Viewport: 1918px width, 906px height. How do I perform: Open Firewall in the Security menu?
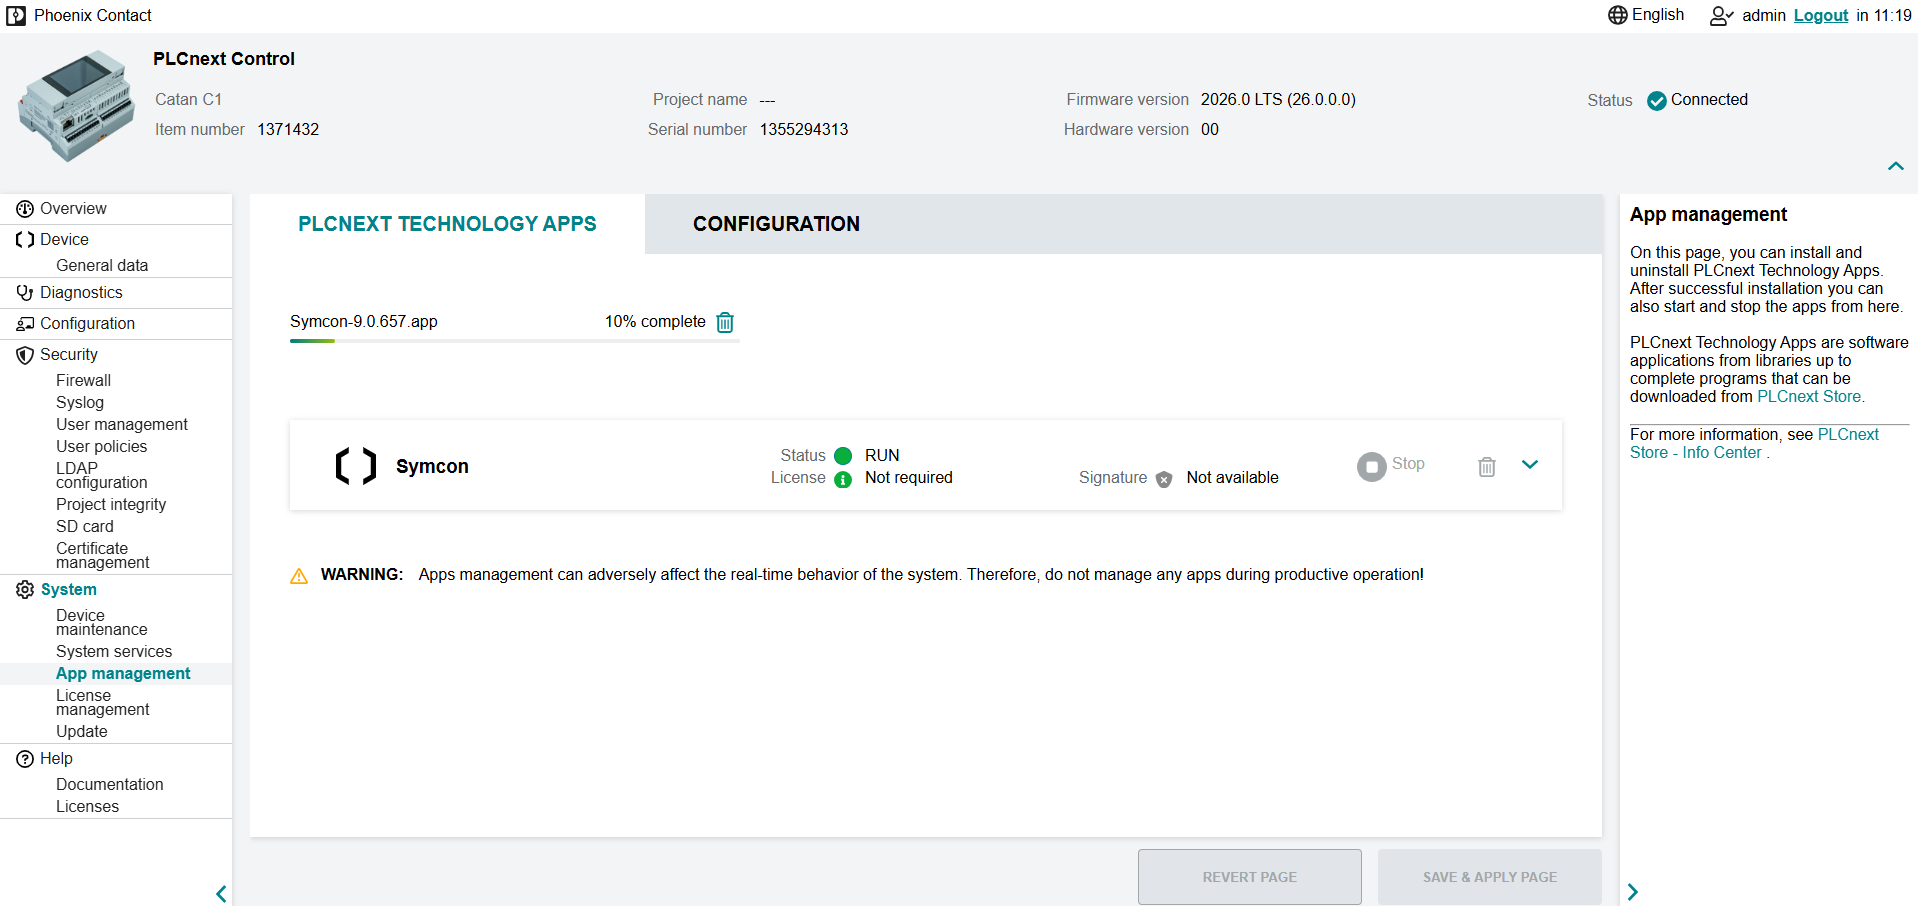coord(83,380)
